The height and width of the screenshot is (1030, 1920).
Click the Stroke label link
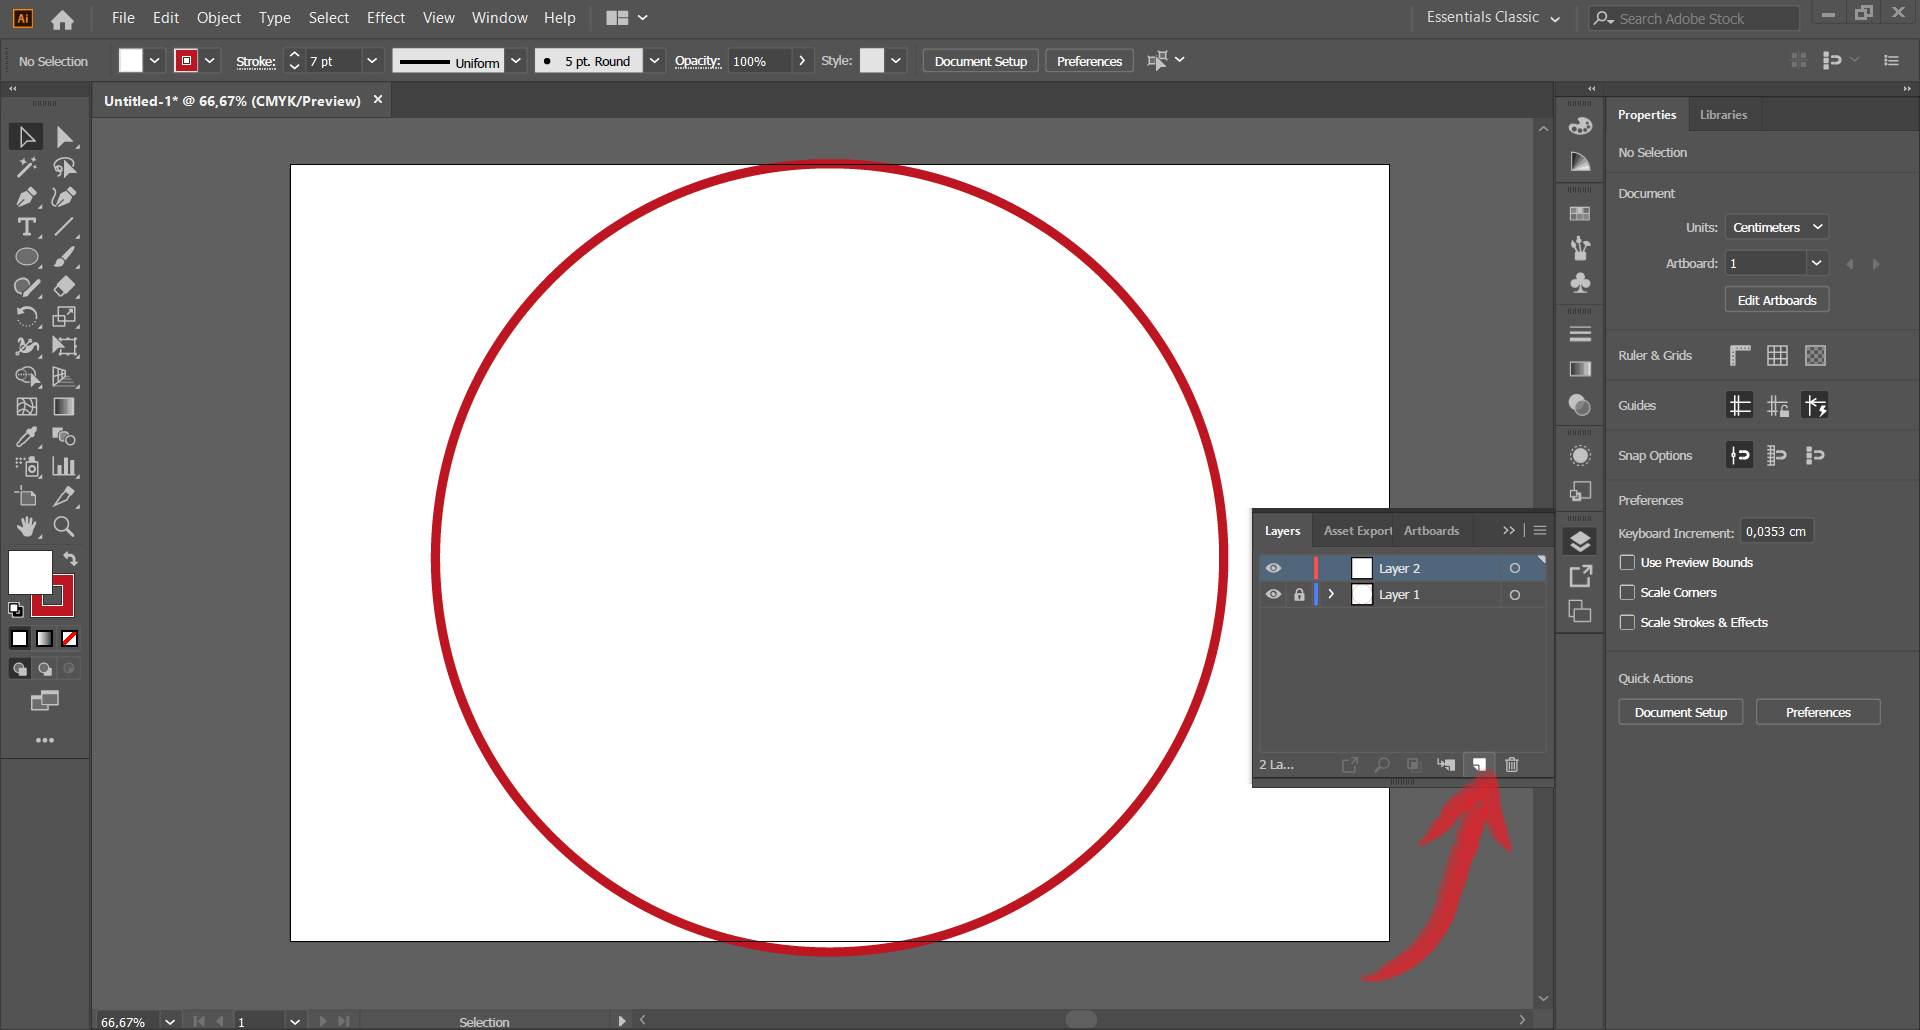point(255,61)
